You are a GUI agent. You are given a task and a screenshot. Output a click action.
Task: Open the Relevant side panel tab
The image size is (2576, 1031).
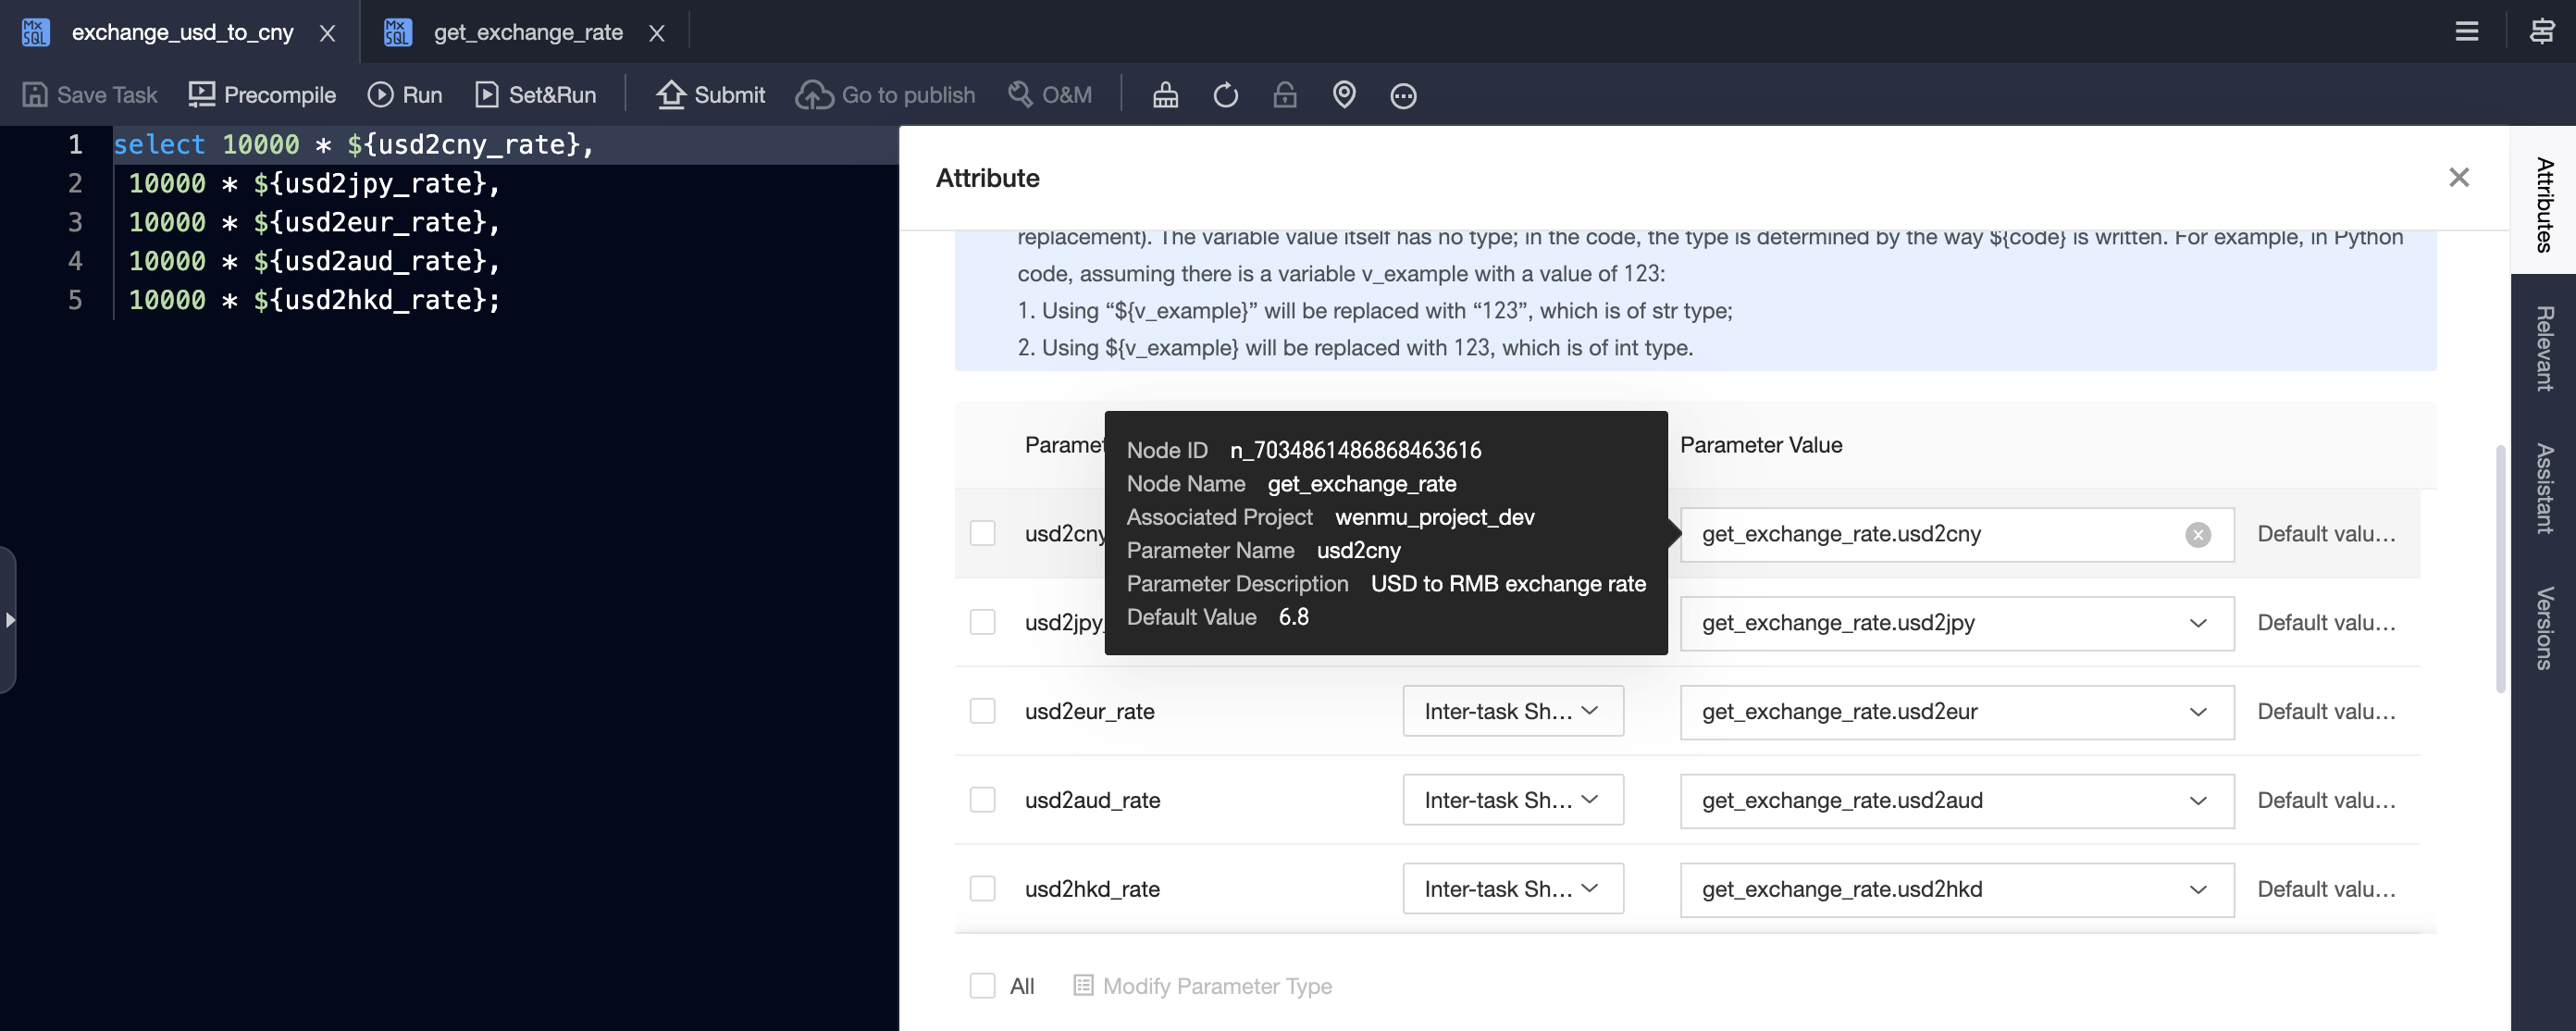pos(2543,348)
